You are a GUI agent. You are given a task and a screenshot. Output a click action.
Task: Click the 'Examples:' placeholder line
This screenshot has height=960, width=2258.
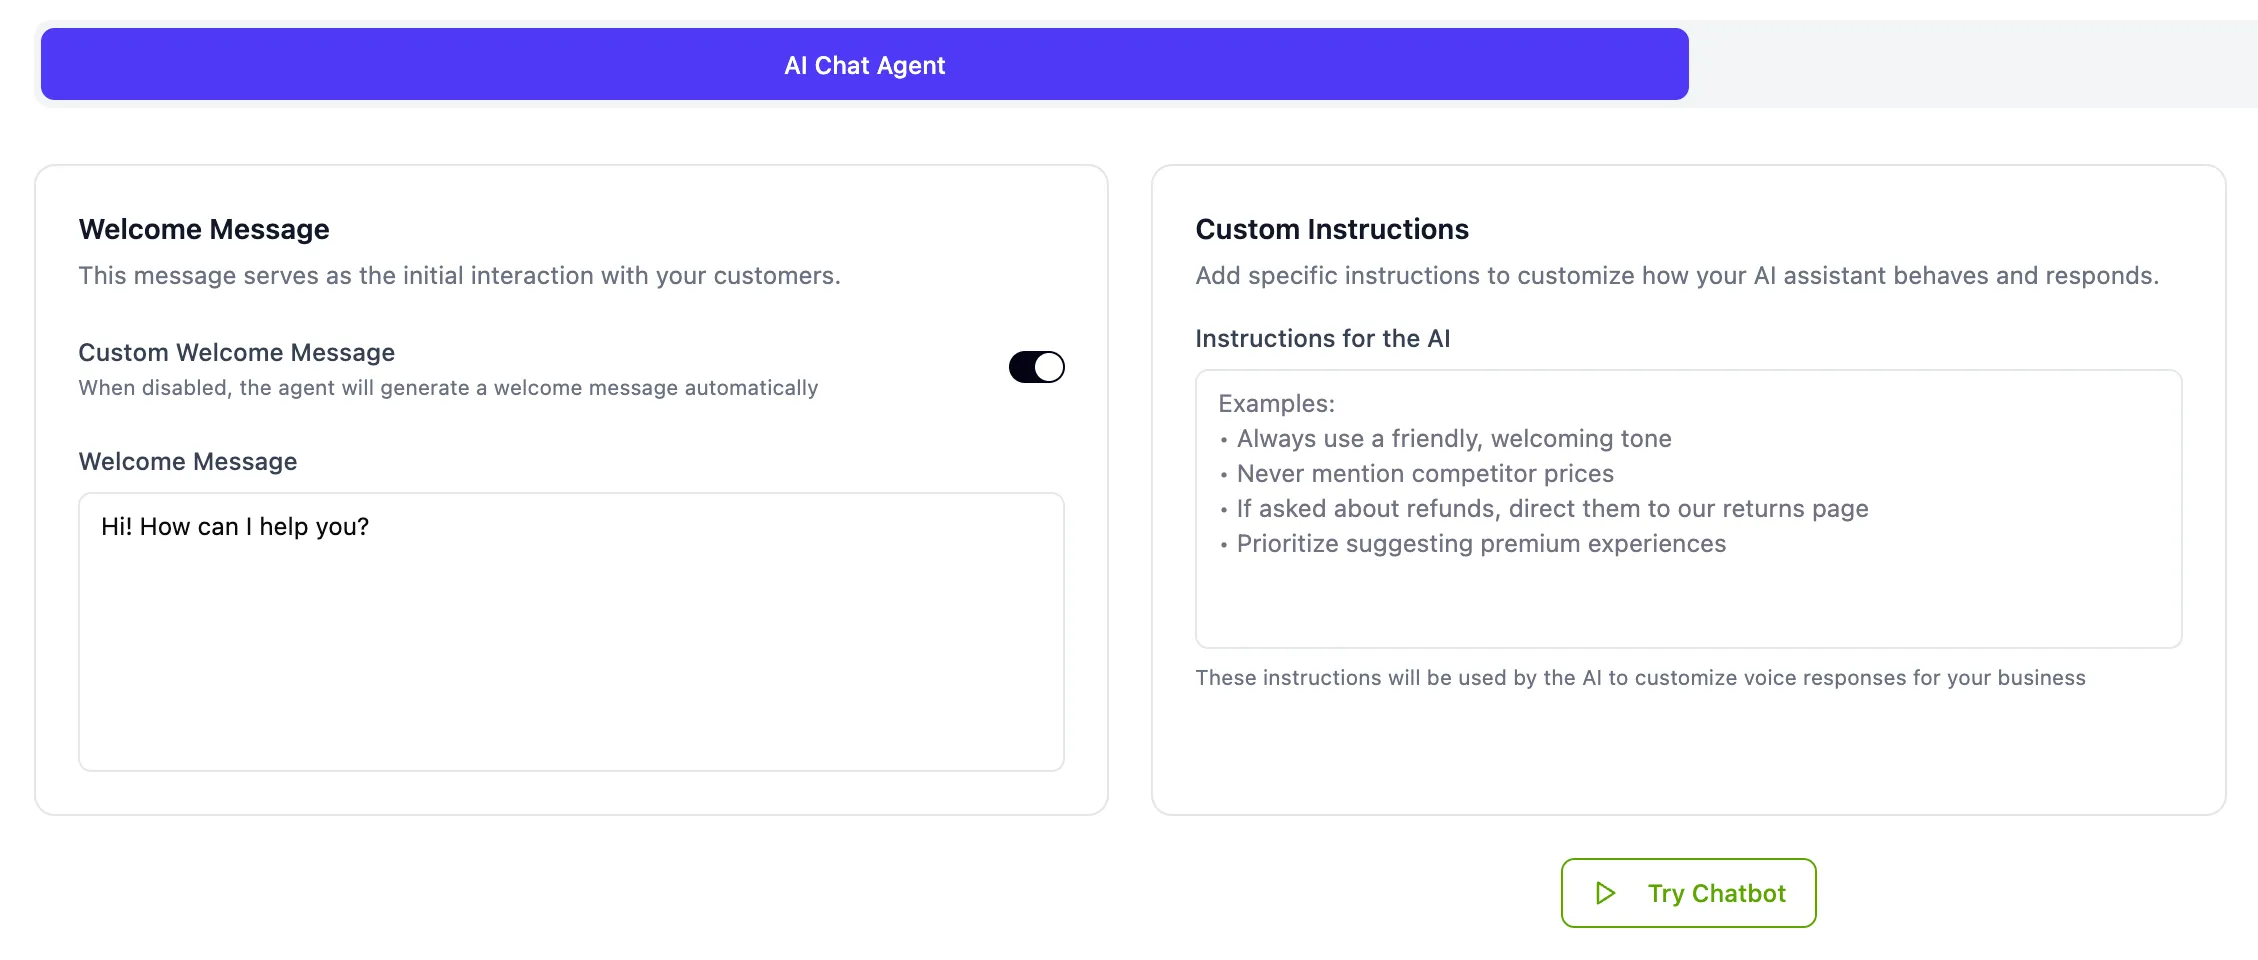pyautogui.click(x=1276, y=404)
